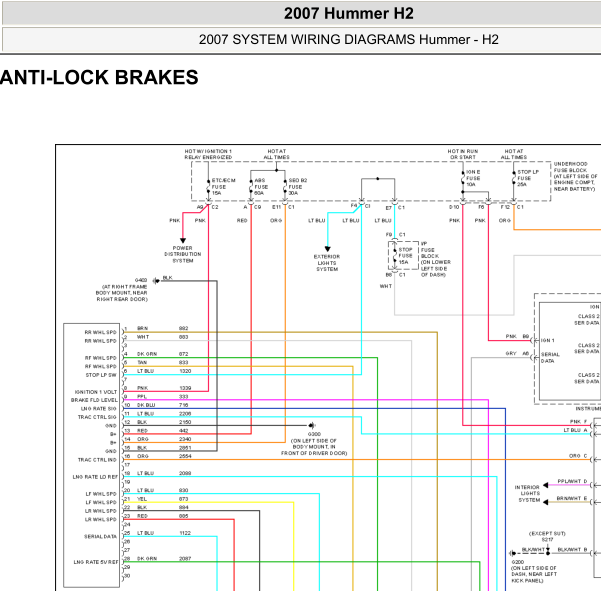
Task: Click the "LNG RATE 5V REF" pin label
Action: [96, 562]
